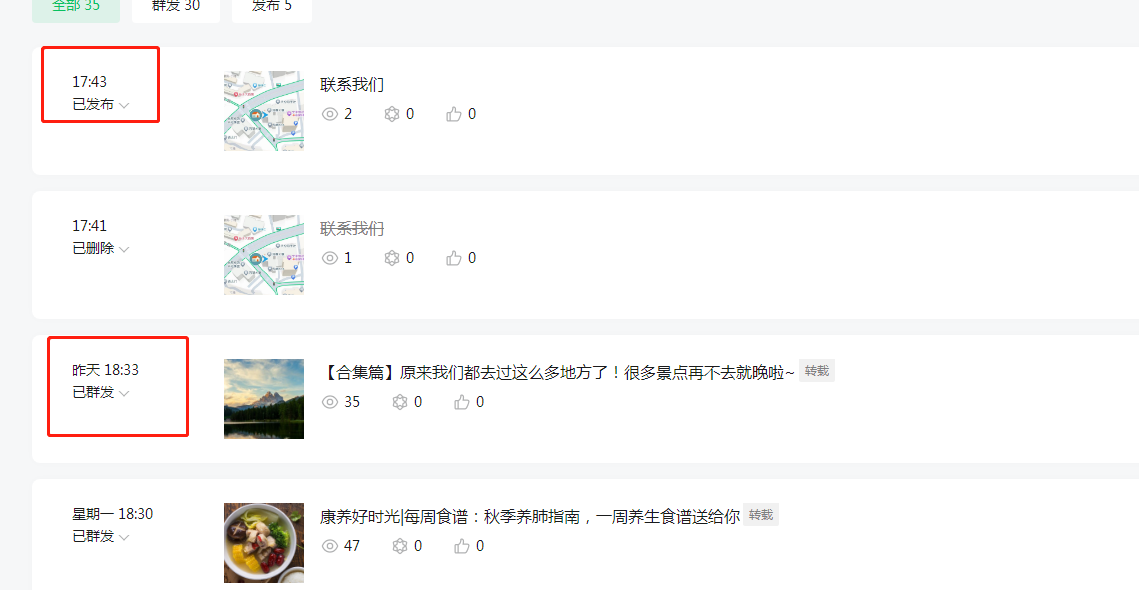Click the thumbs-up icon on 17:41 deleted post
Screen dimensions: 1139x590
454,258
